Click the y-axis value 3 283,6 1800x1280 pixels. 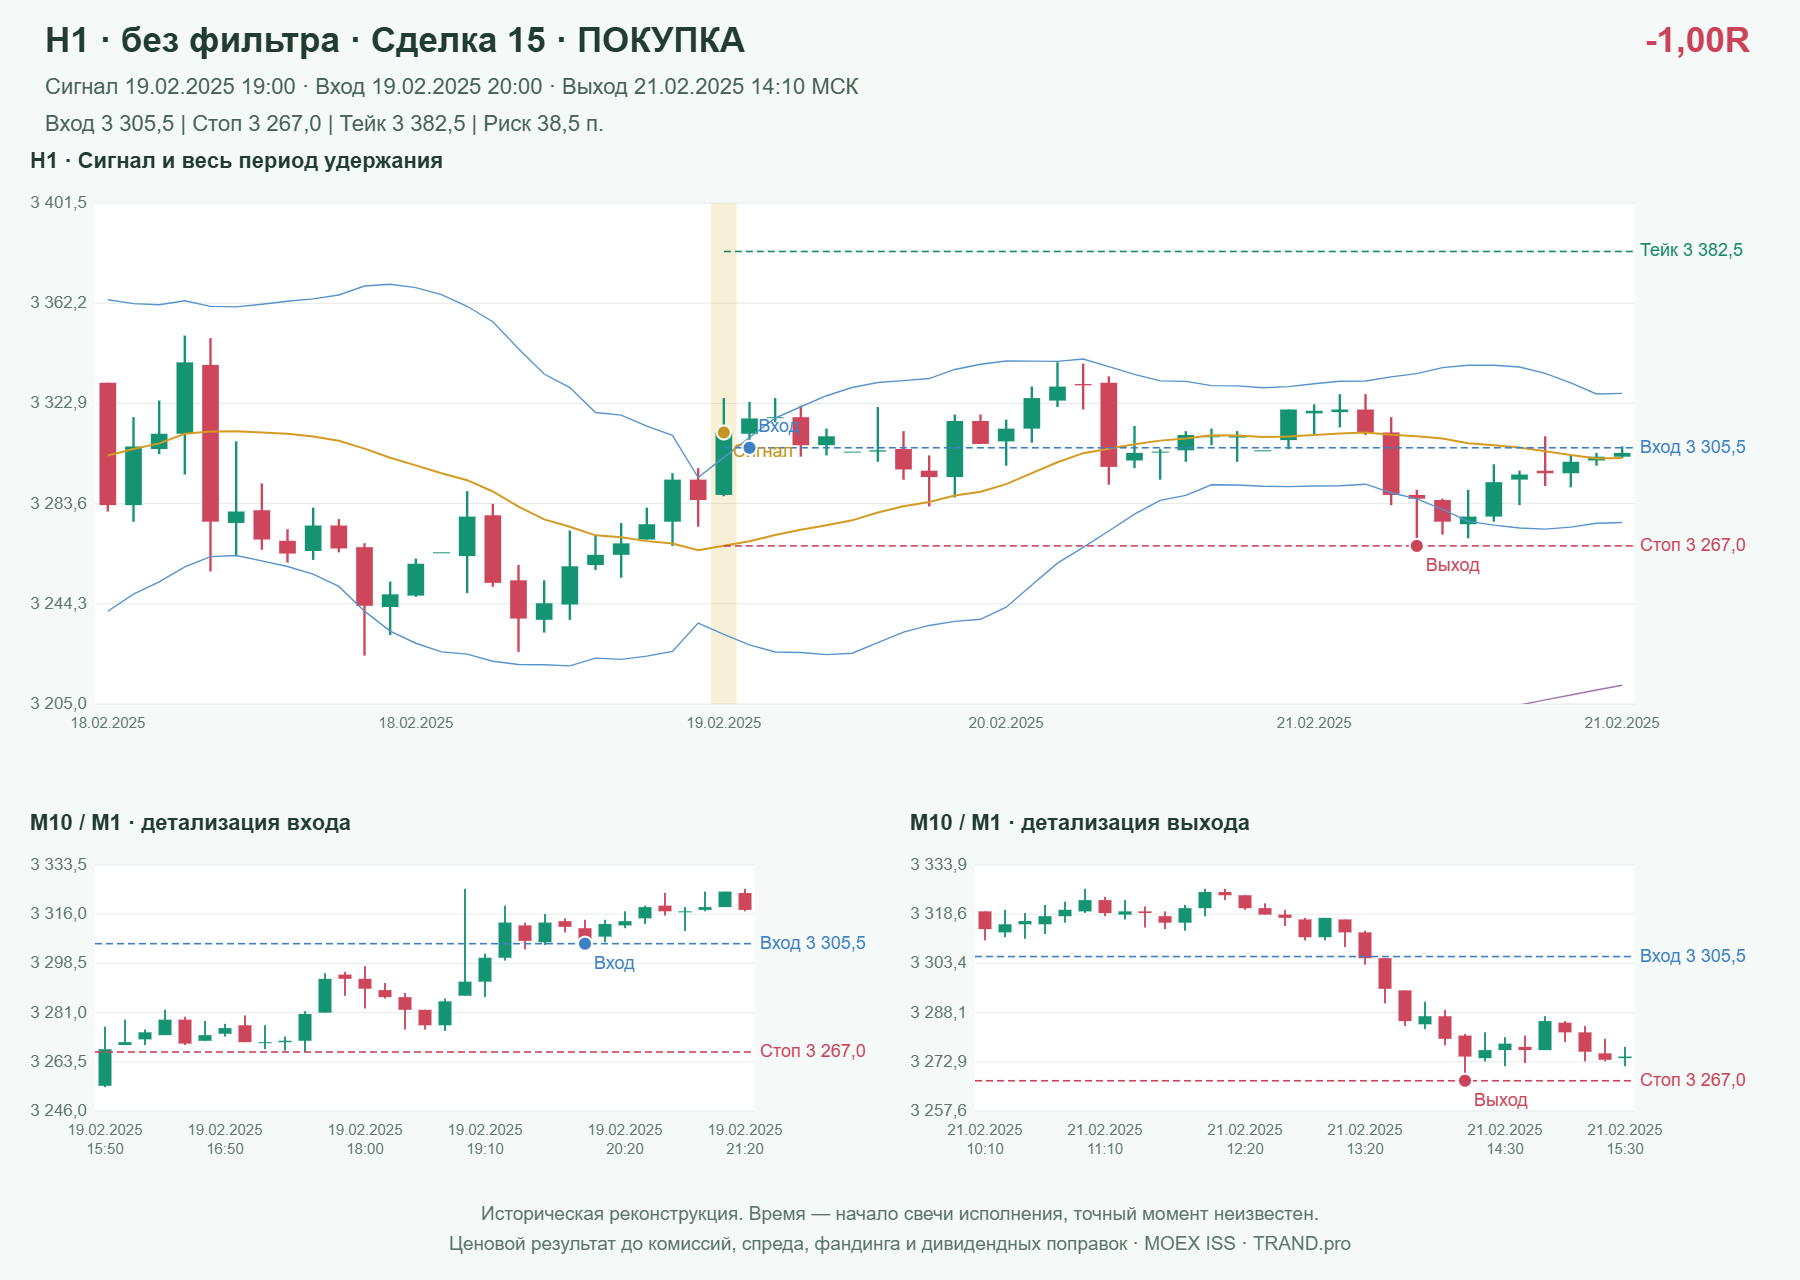tap(59, 503)
